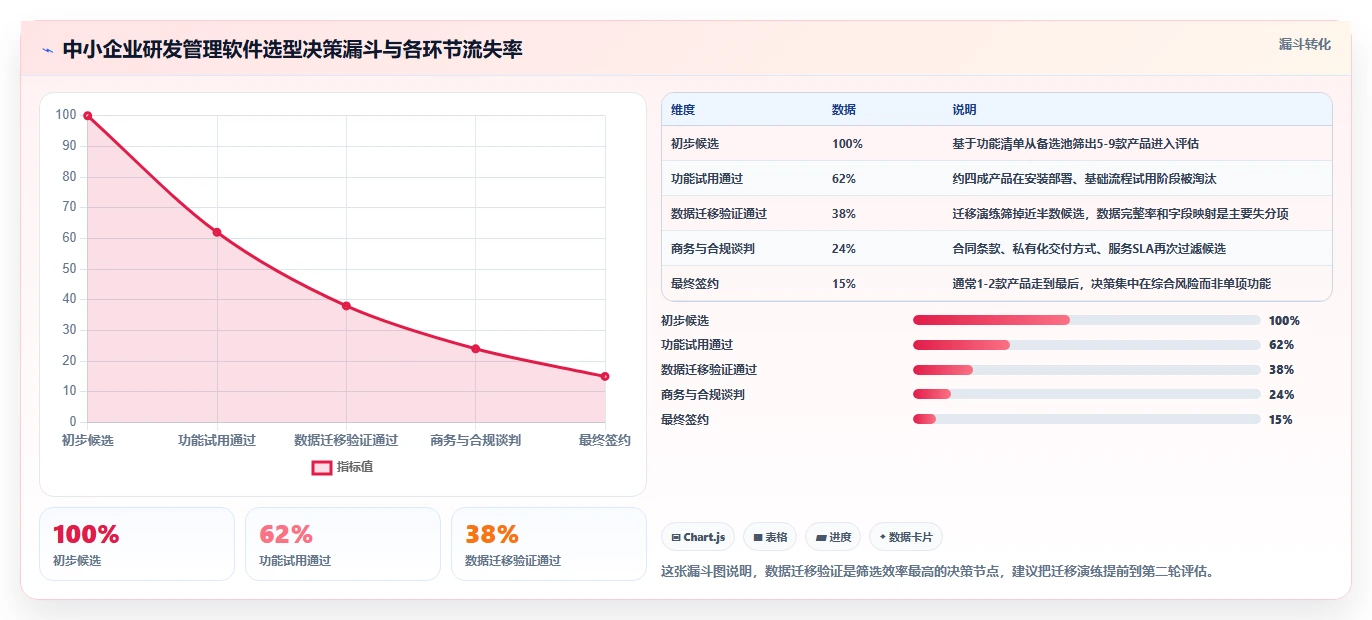
Task: Click the 100% value beside the progress bars
Action: pos(1284,321)
